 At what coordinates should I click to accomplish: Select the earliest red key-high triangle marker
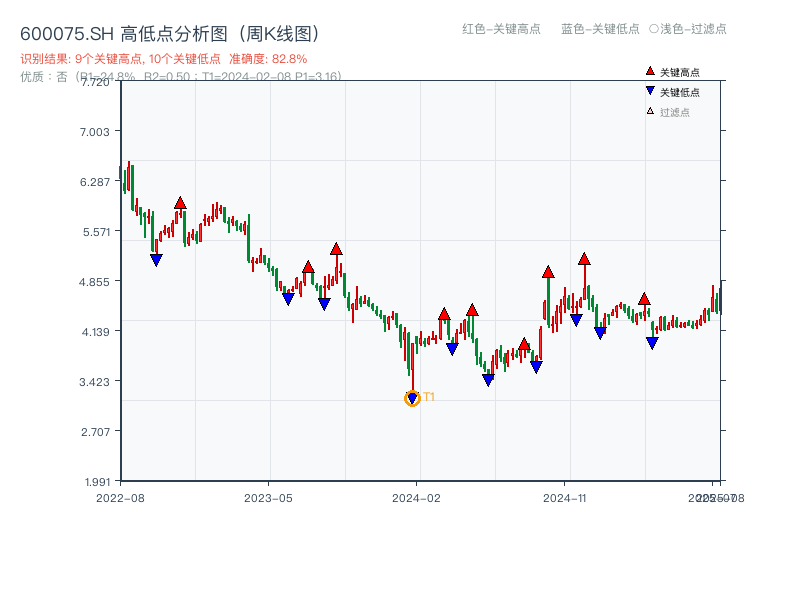pos(180,203)
